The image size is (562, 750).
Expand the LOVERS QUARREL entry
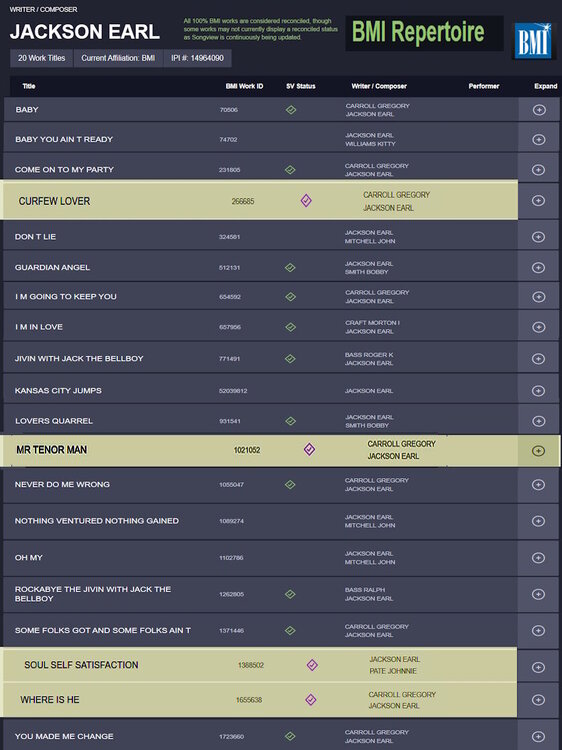click(x=539, y=421)
